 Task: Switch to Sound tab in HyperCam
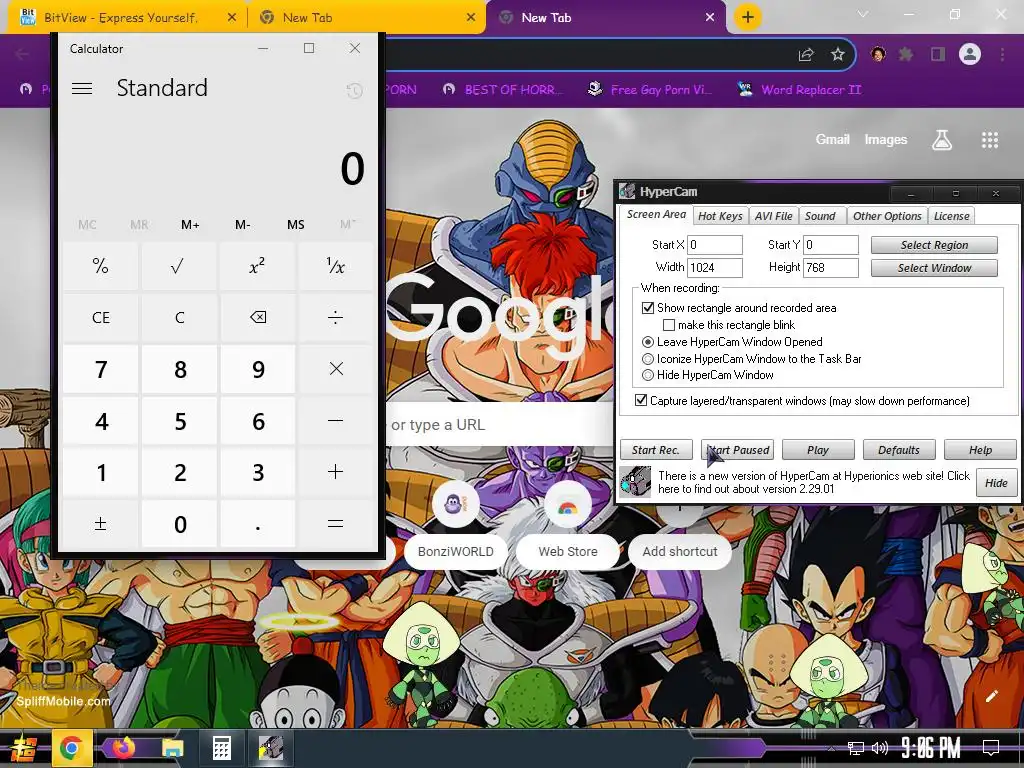pyautogui.click(x=820, y=216)
